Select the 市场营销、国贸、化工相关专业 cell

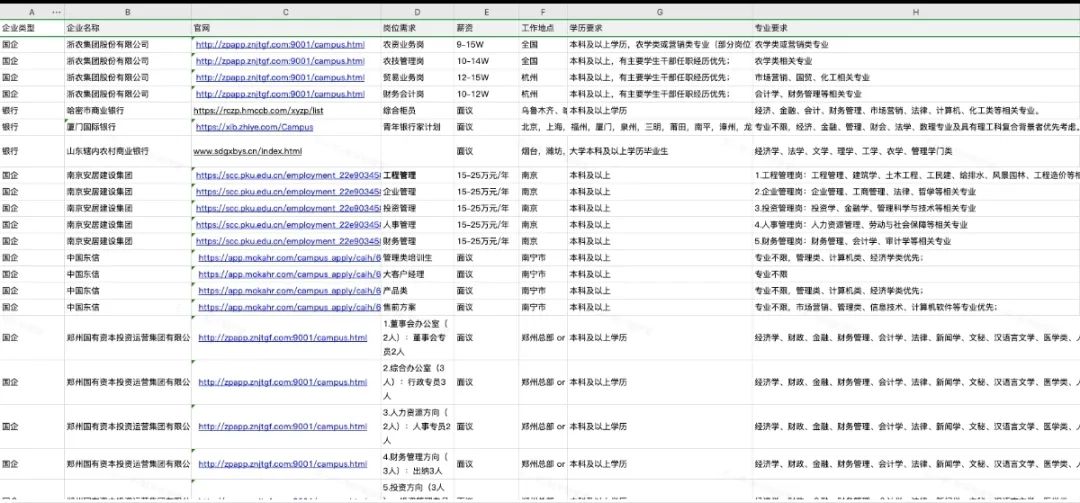pos(916,77)
